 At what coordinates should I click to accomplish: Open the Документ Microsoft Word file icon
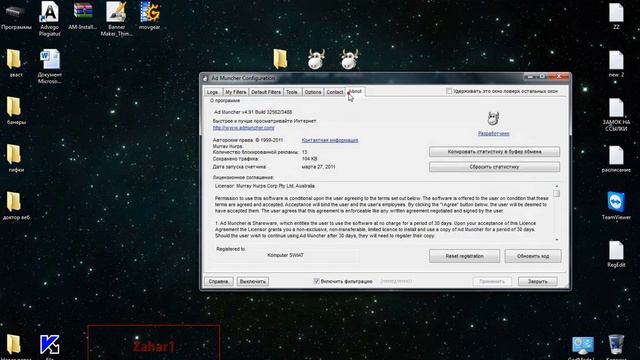point(49,66)
